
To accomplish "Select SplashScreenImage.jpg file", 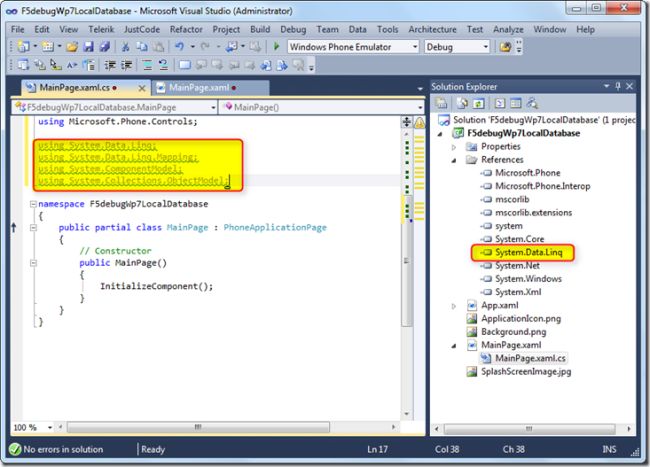I will [x=526, y=371].
